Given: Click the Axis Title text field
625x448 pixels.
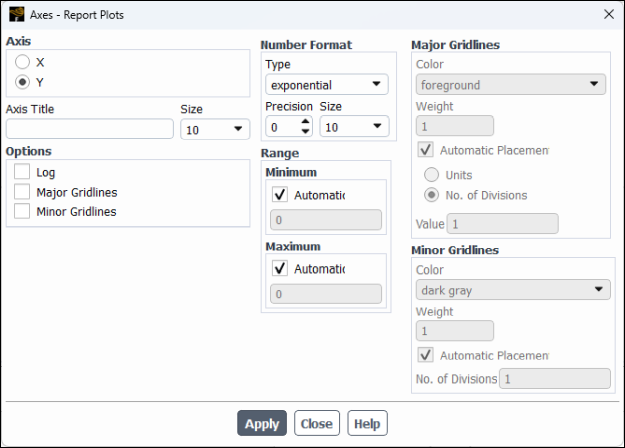Looking at the screenshot, I should click(x=90, y=129).
